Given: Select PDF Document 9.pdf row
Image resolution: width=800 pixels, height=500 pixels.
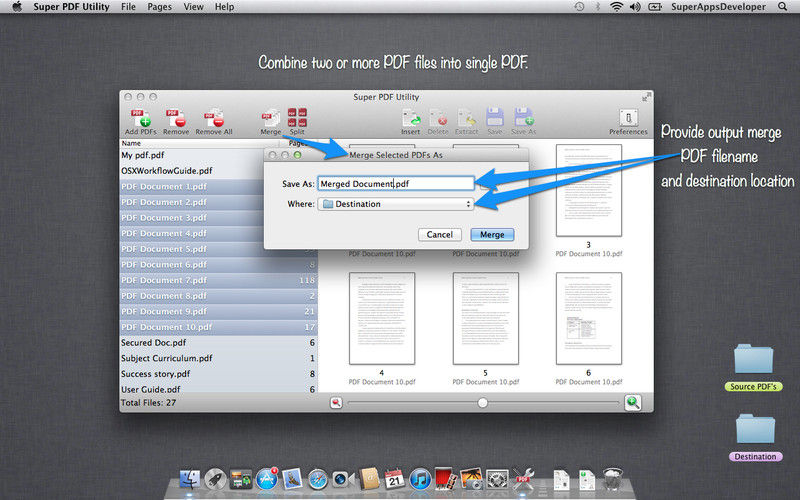Looking at the screenshot, I should (x=218, y=312).
